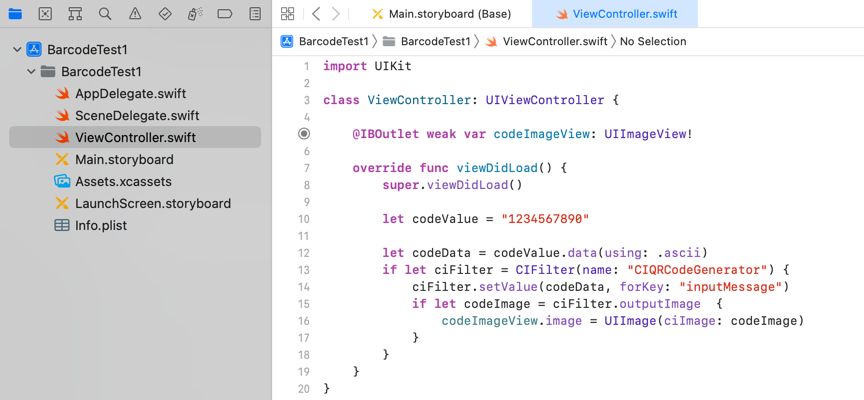Screen dimensions: 864x400
Task: Open the Symbol navigator
Action: point(75,14)
